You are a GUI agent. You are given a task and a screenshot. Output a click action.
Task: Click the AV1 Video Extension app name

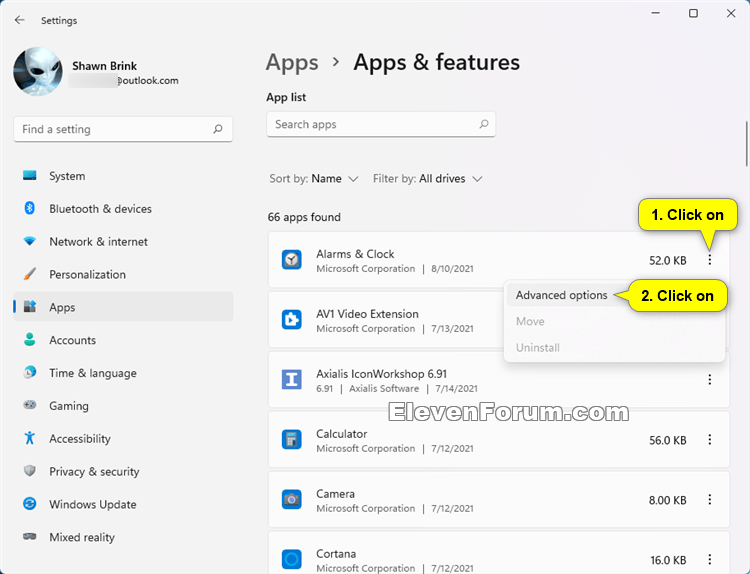pos(367,314)
